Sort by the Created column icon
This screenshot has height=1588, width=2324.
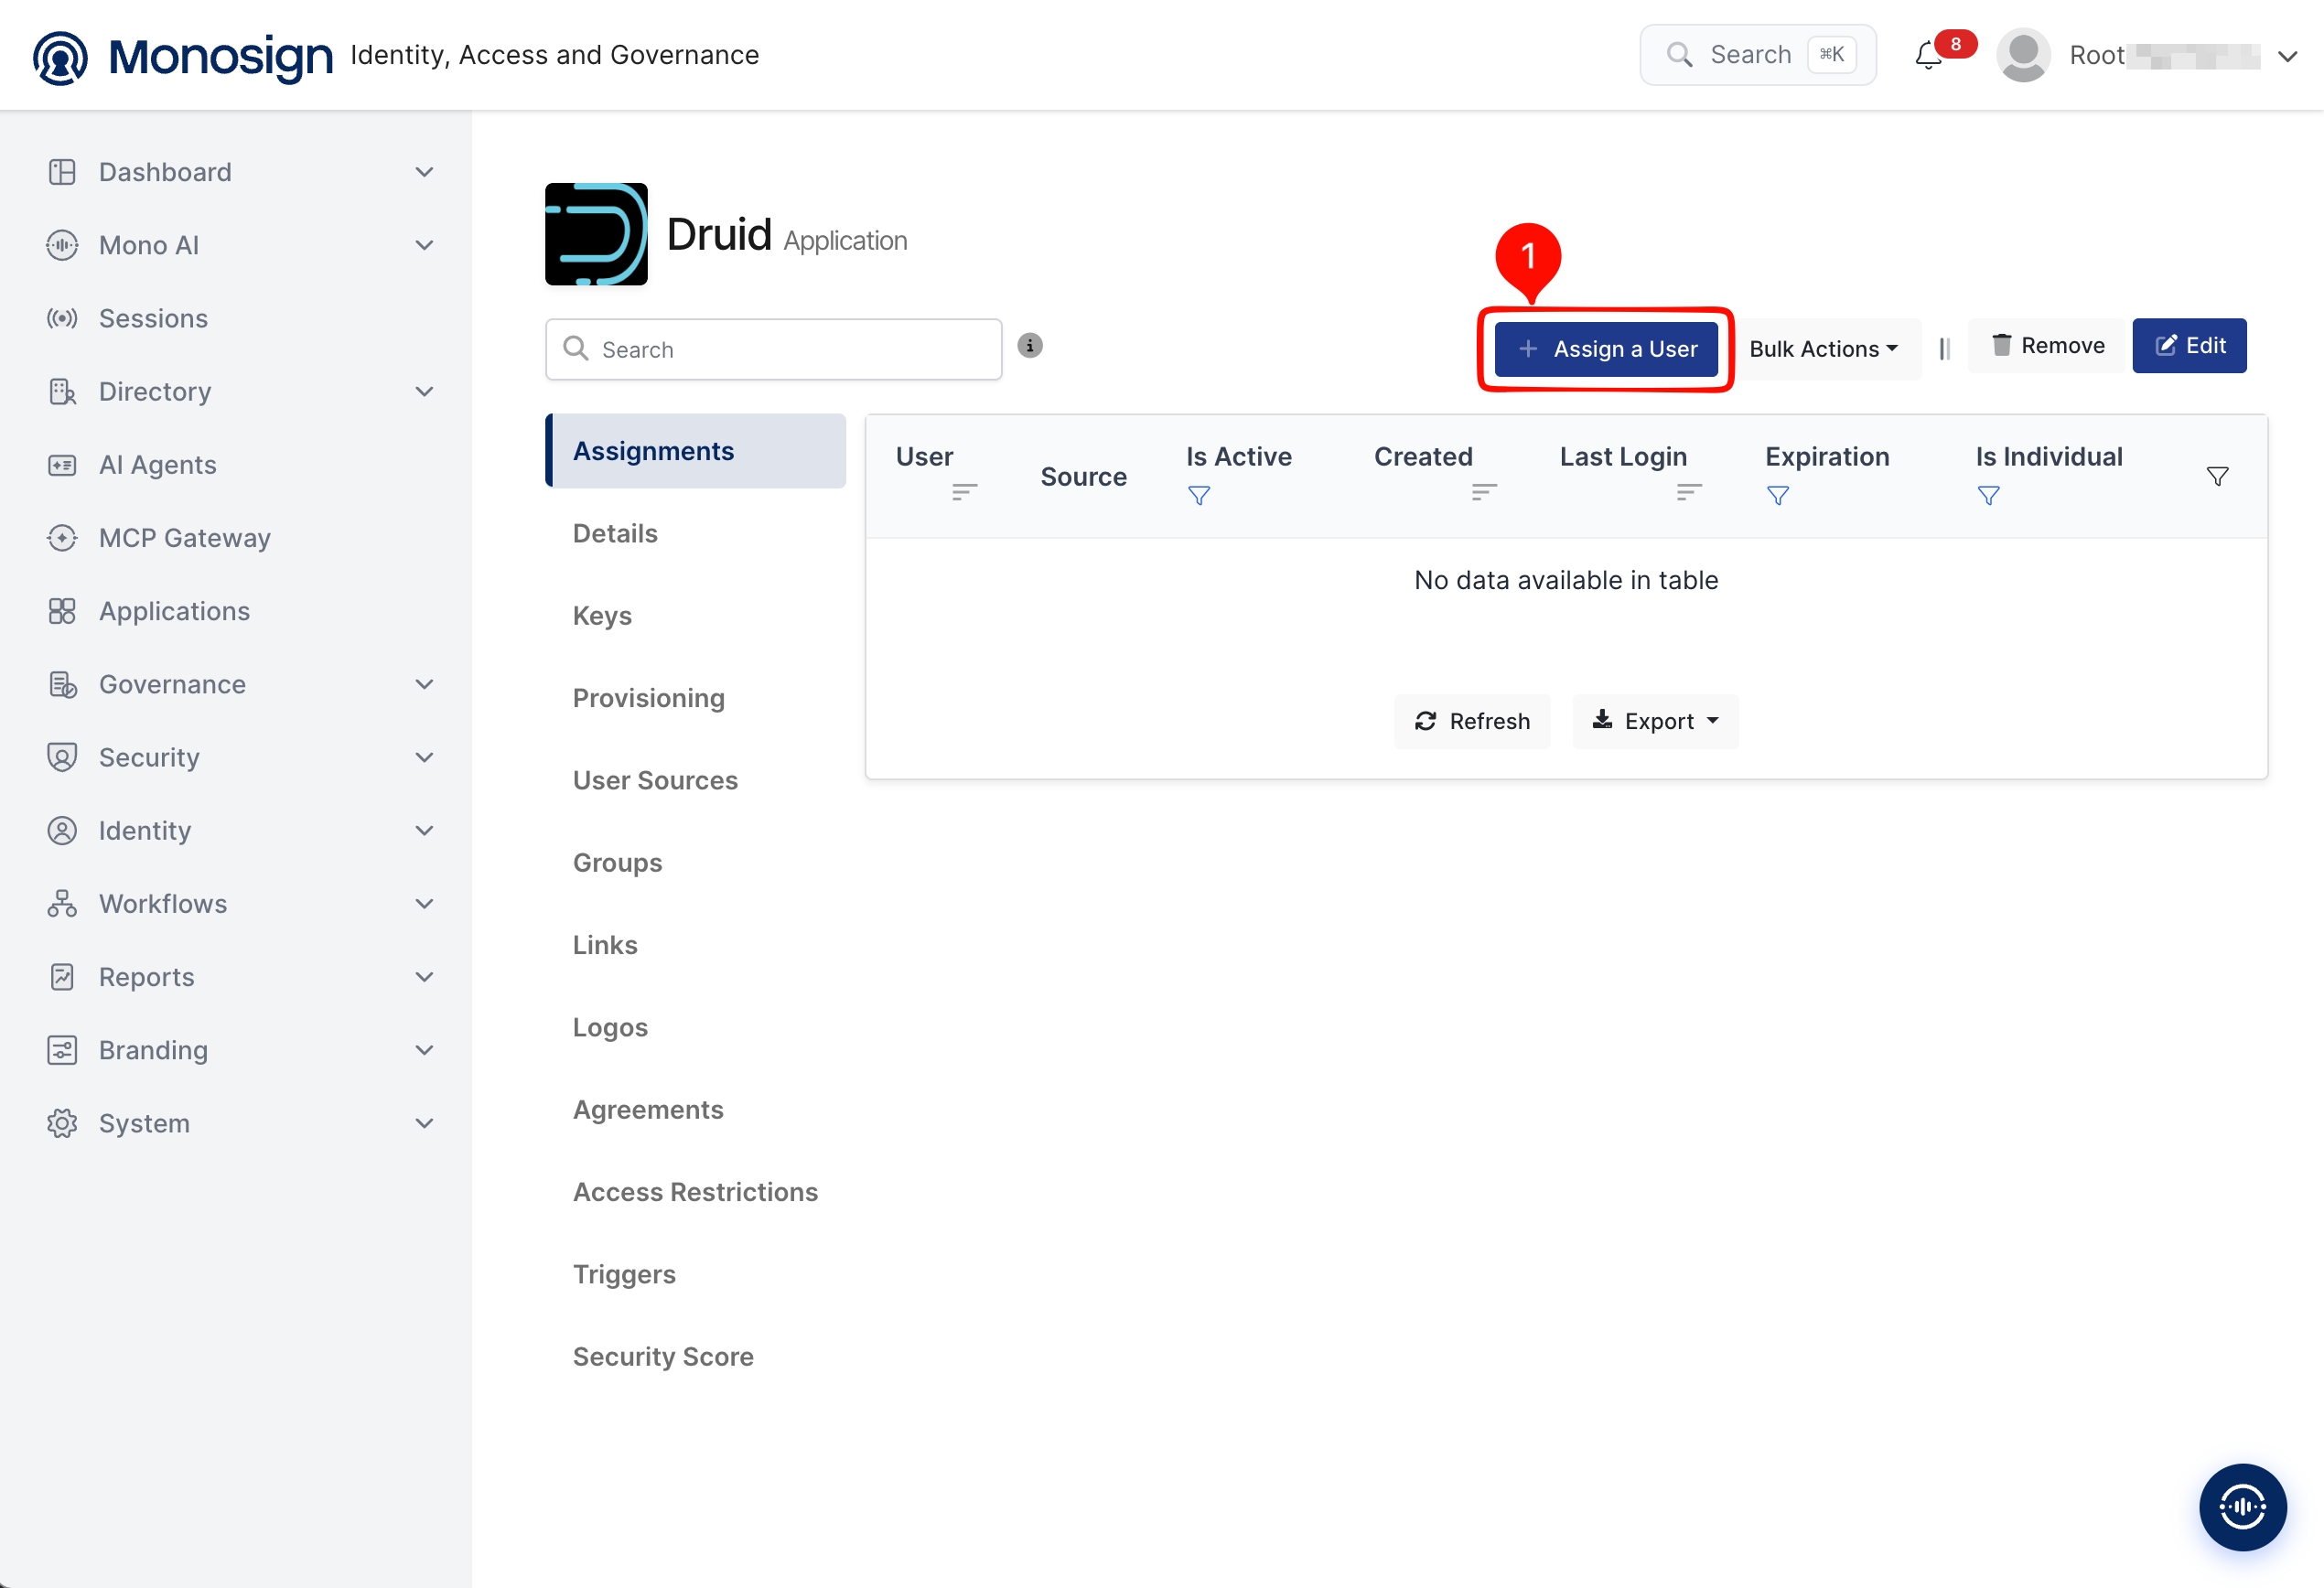1484,492
